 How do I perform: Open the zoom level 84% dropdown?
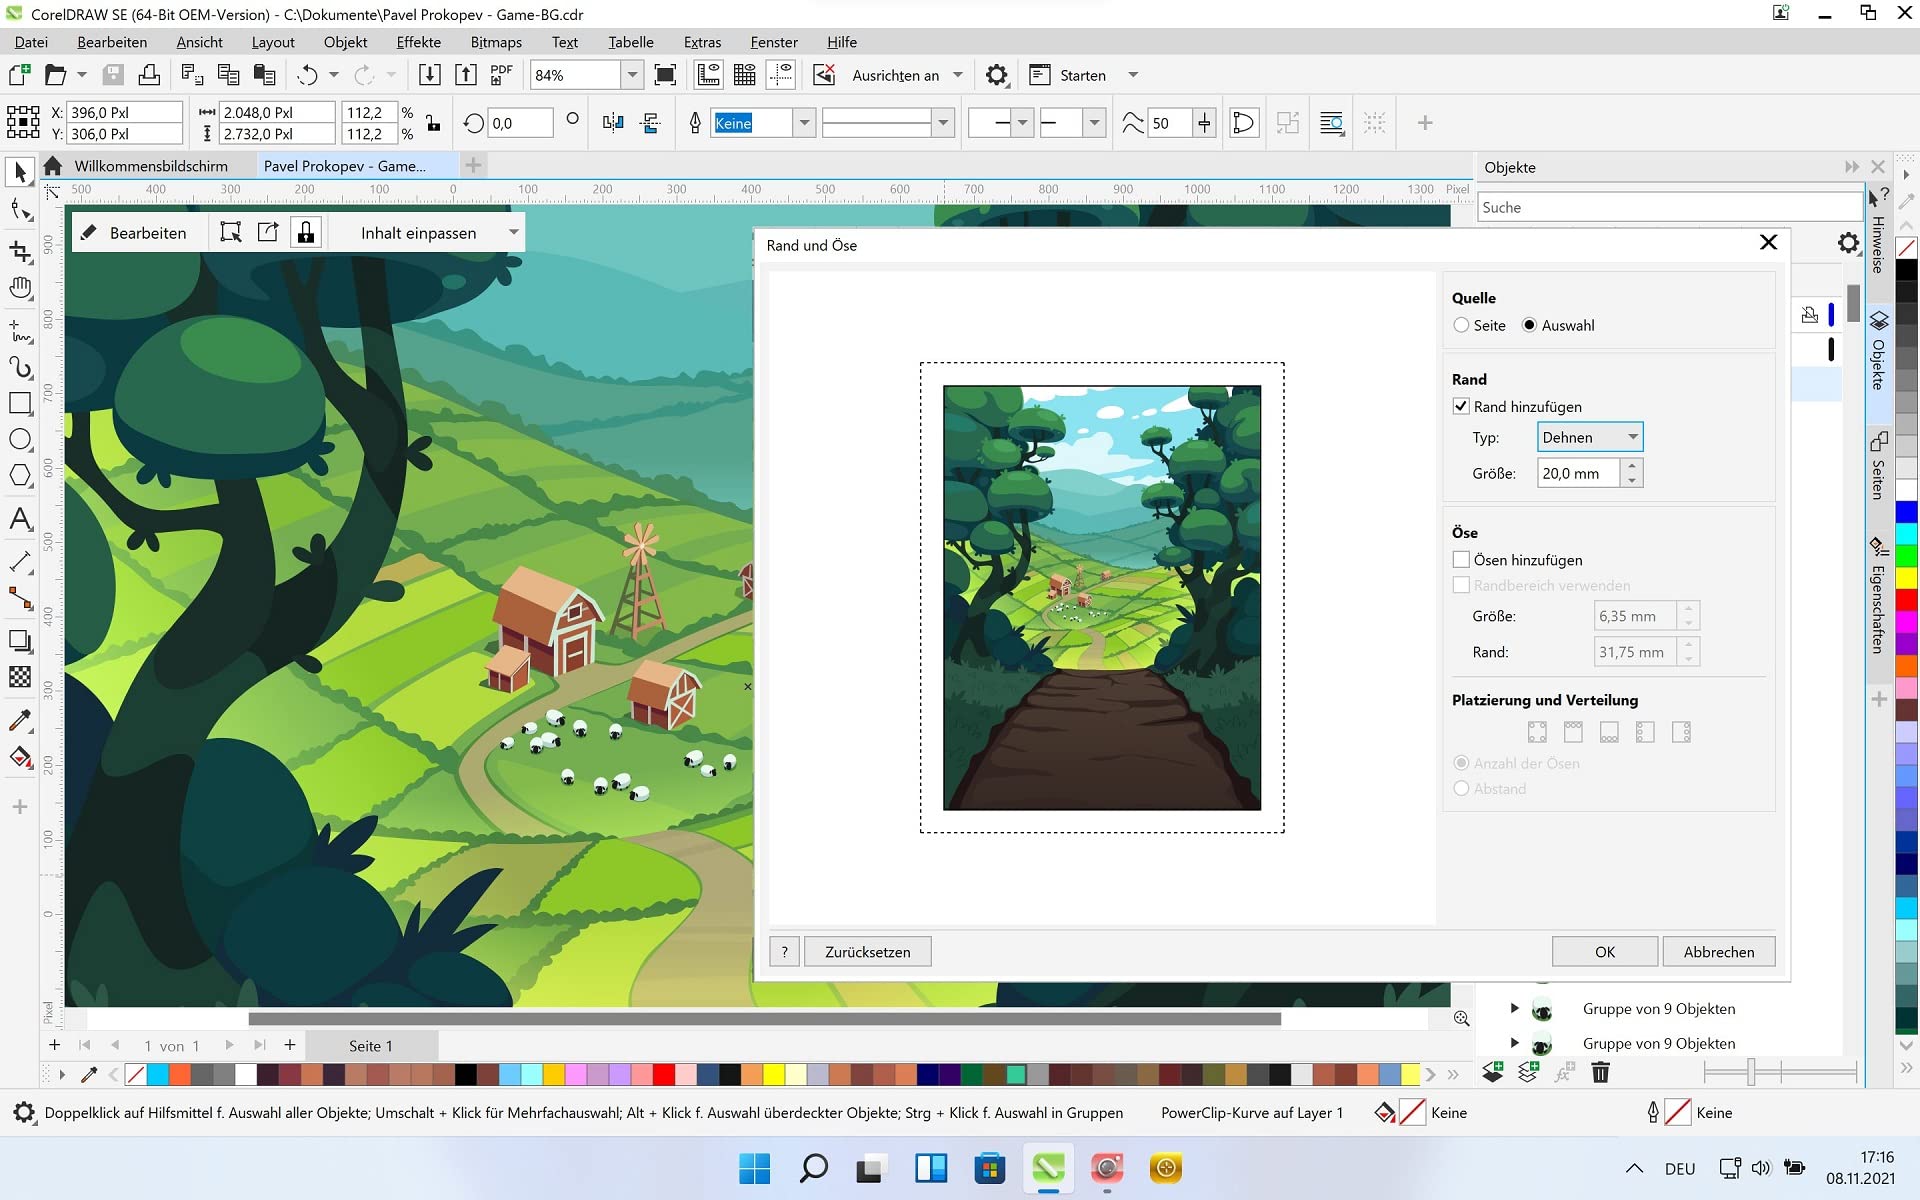click(x=632, y=75)
